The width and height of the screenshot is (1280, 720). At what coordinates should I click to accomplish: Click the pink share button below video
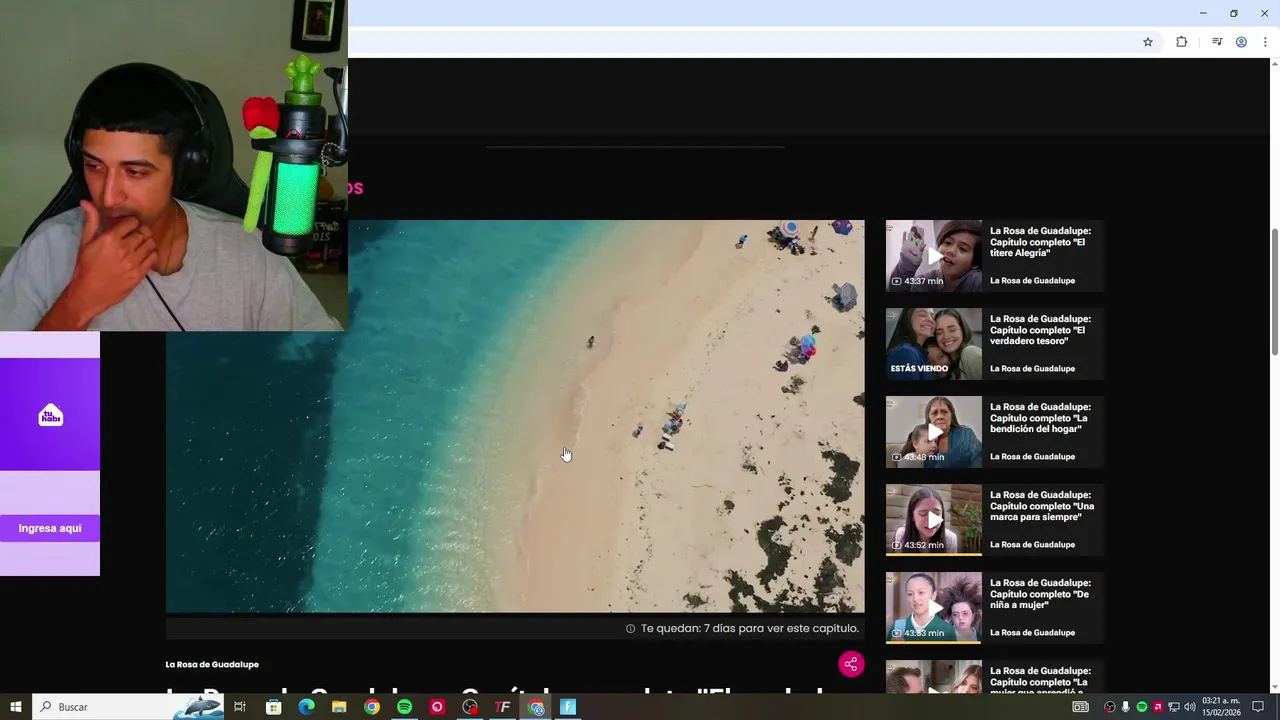coord(851,664)
